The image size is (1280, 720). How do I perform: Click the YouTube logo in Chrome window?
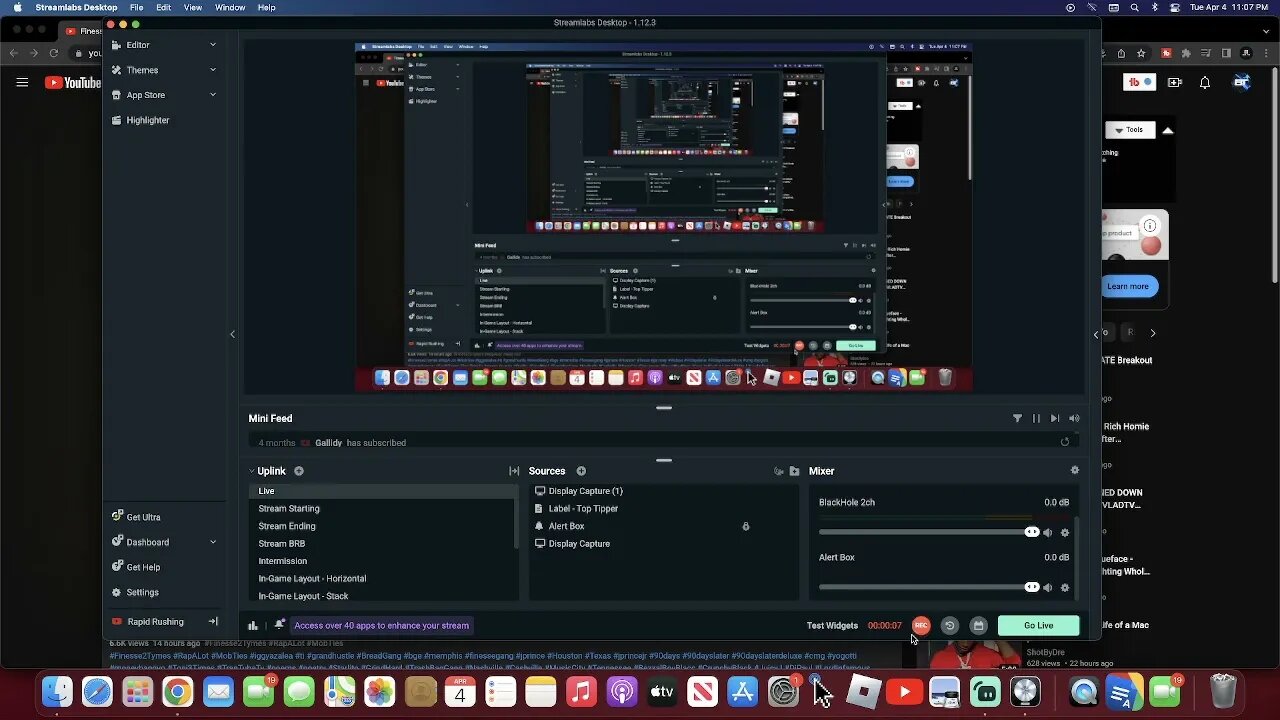click(x=73, y=83)
